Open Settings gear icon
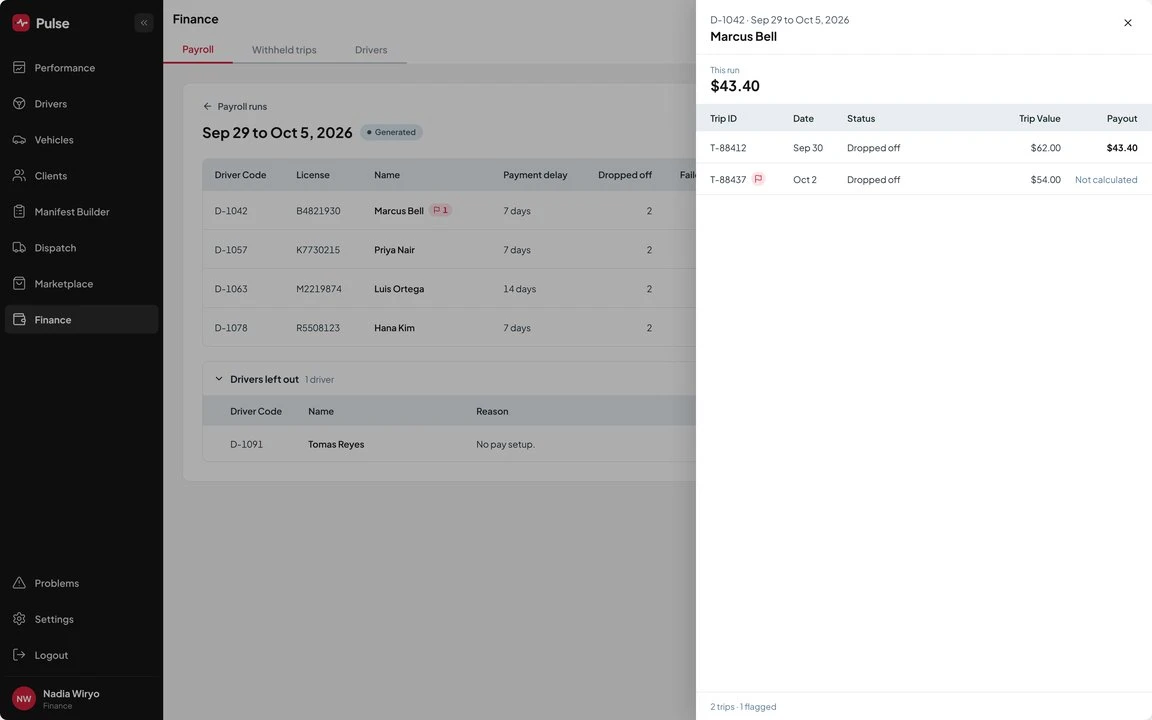 tap(19, 619)
